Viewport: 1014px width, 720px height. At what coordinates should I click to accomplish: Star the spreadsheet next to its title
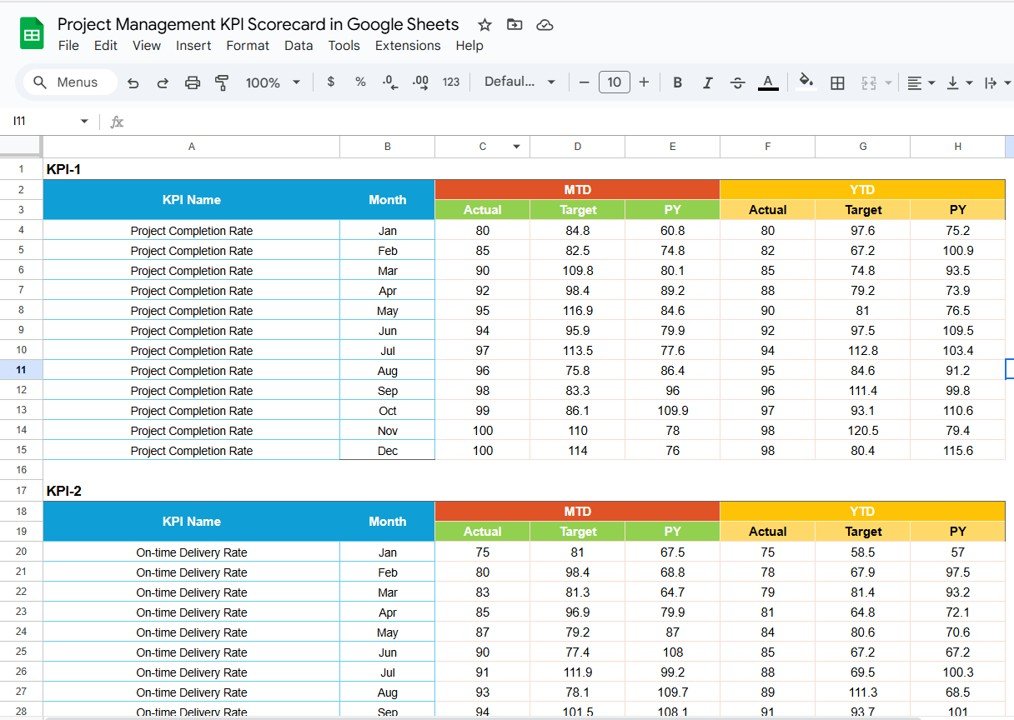click(483, 24)
